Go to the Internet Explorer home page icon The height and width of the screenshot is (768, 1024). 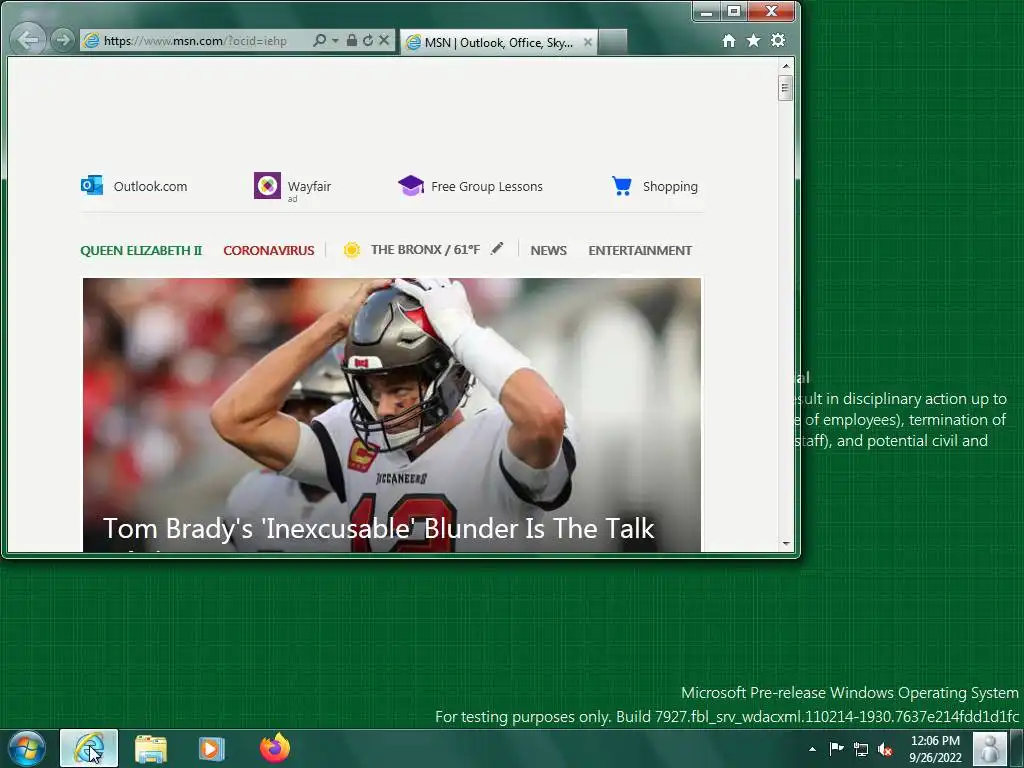tap(729, 41)
